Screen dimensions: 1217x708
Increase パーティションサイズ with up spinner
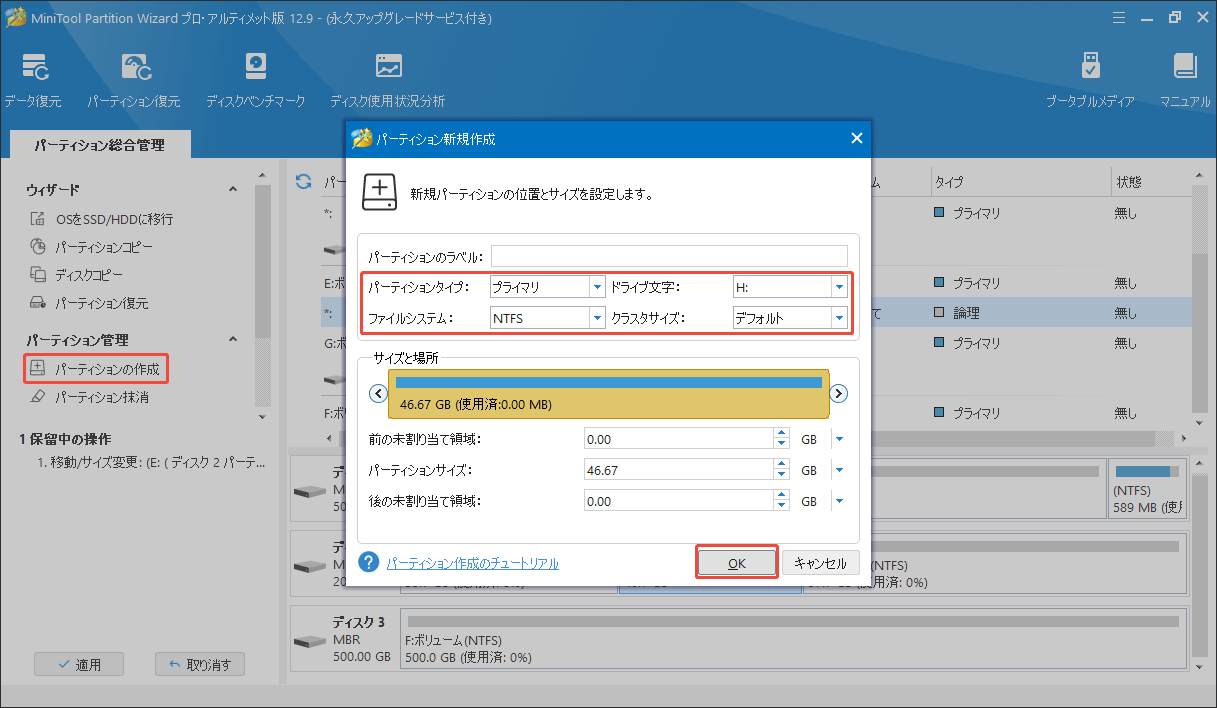click(x=781, y=465)
